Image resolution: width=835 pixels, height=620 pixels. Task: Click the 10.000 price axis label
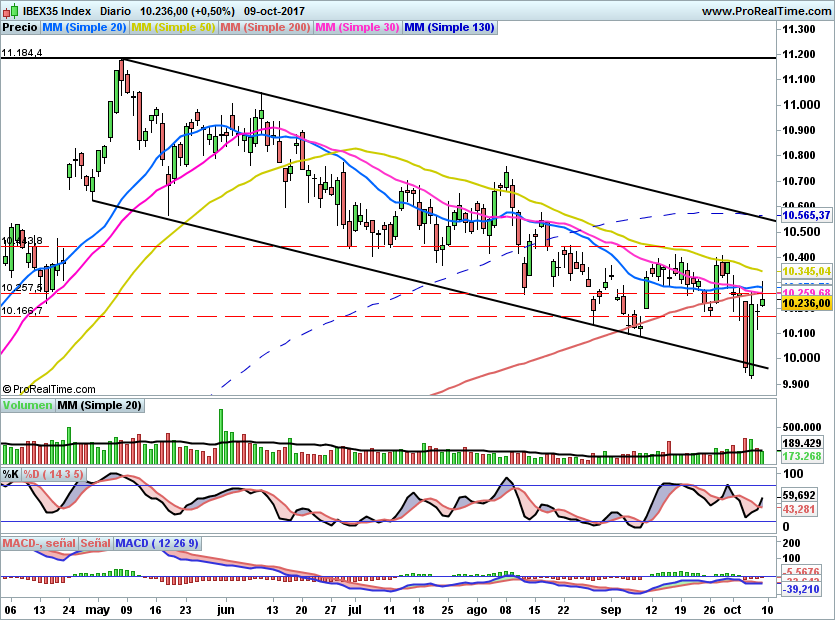tap(801, 358)
